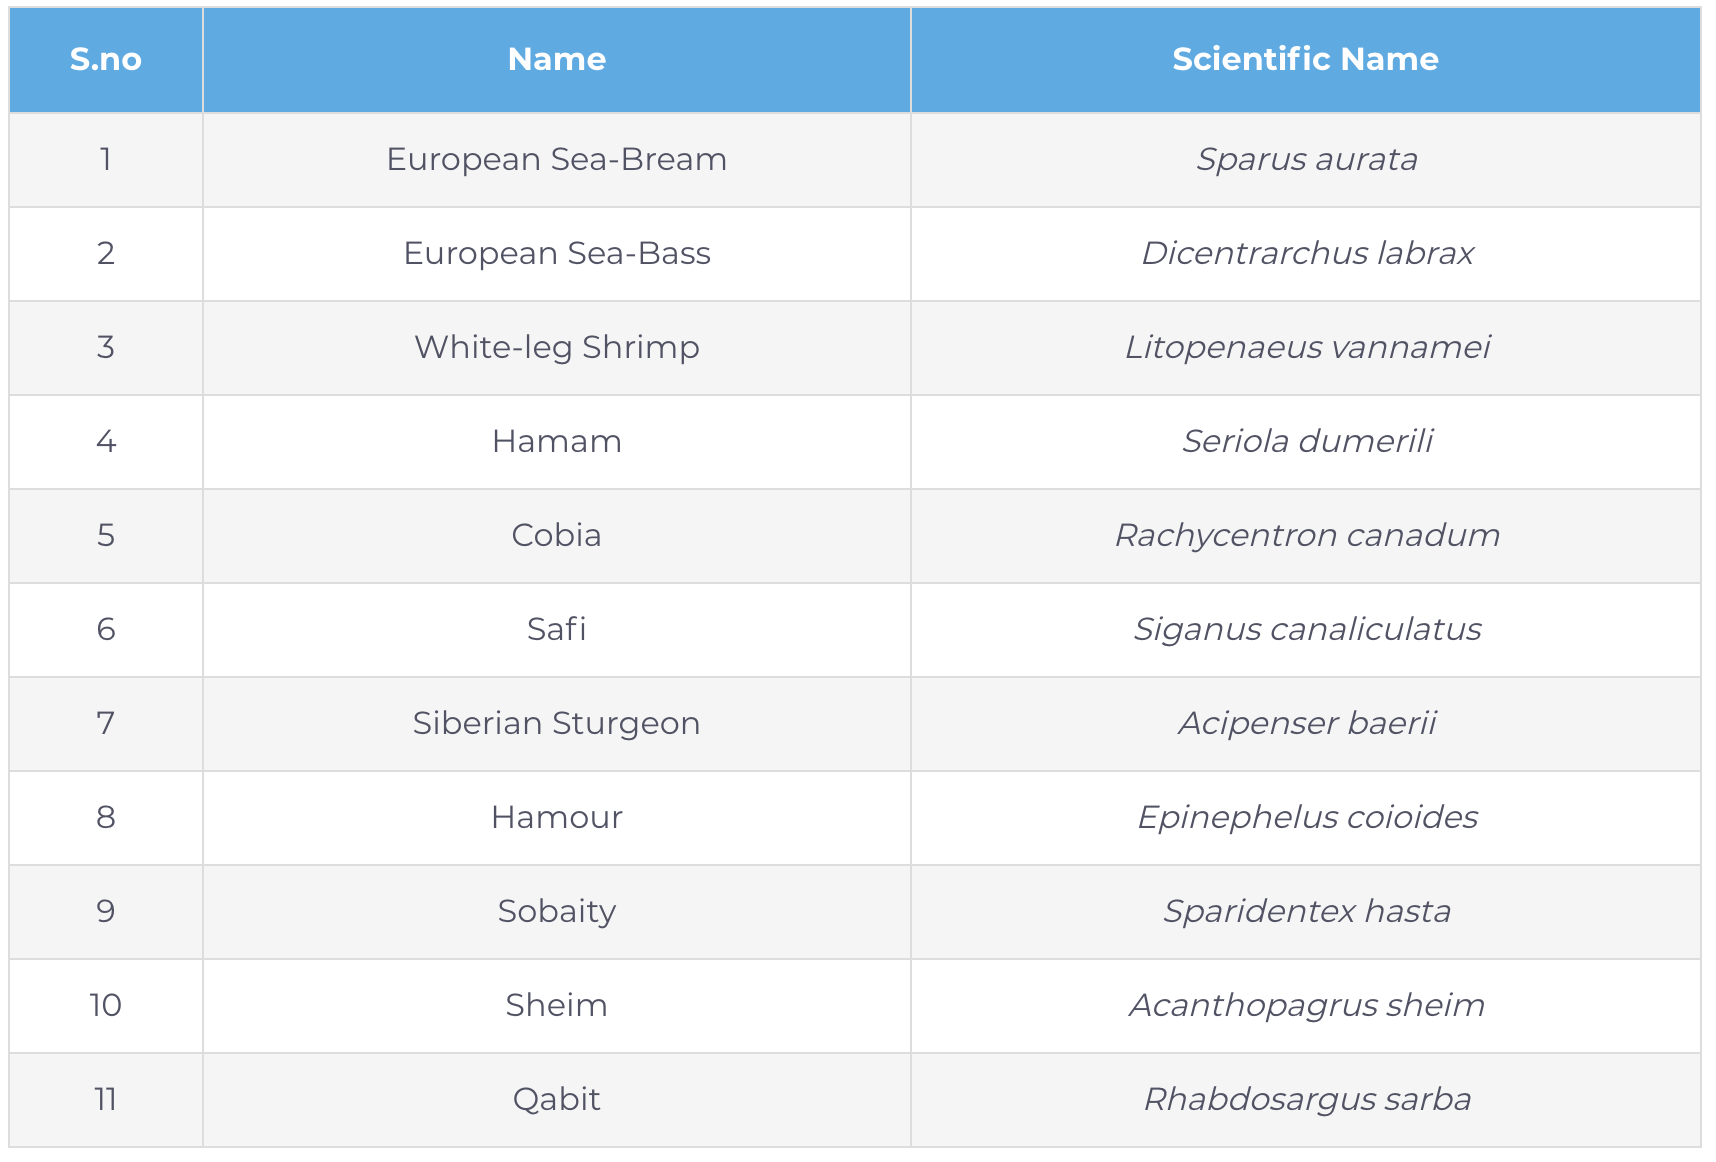The width and height of the screenshot is (1716, 1162).
Task: Click Litopenaeus vannamei text
Action: pyautogui.click(x=1307, y=348)
